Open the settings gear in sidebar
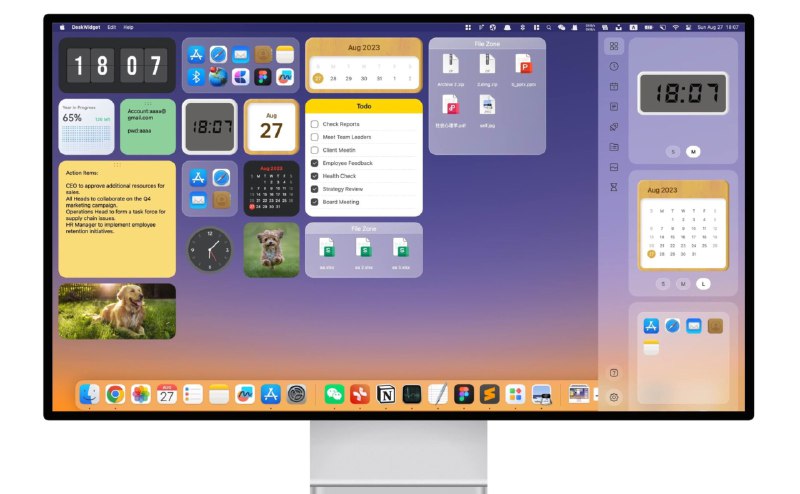Image resolution: width=800 pixels, height=494 pixels. pyautogui.click(x=614, y=397)
